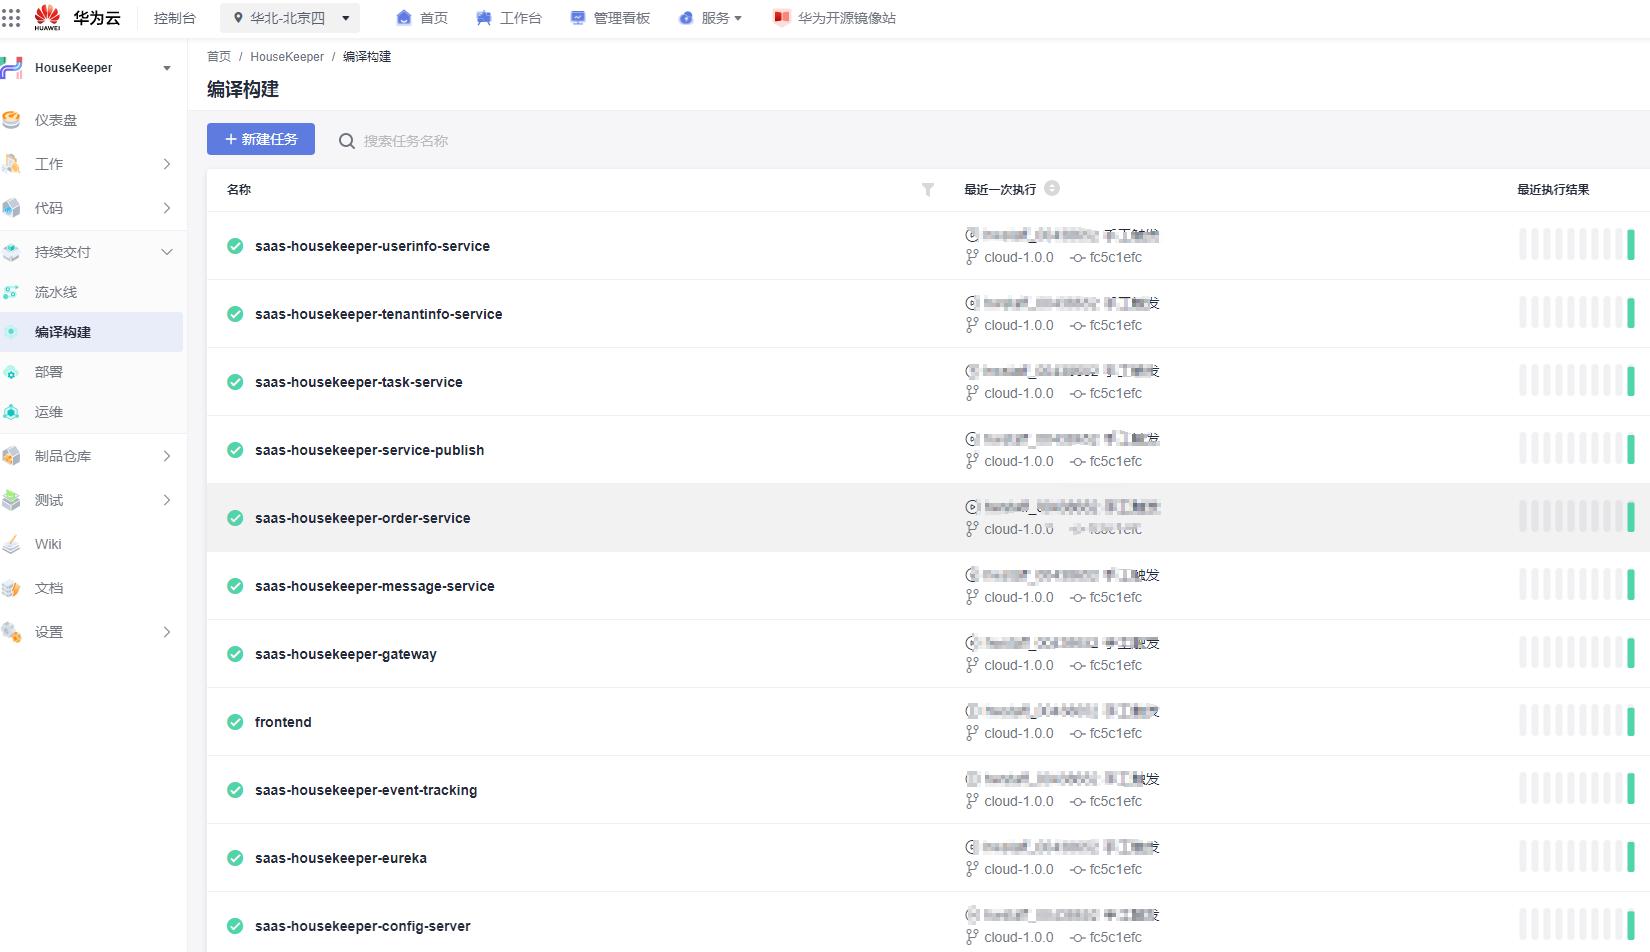The height and width of the screenshot is (952, 1650).
Task: Click the icon beside 最近一次执行 header
Action: (1052, 188)
